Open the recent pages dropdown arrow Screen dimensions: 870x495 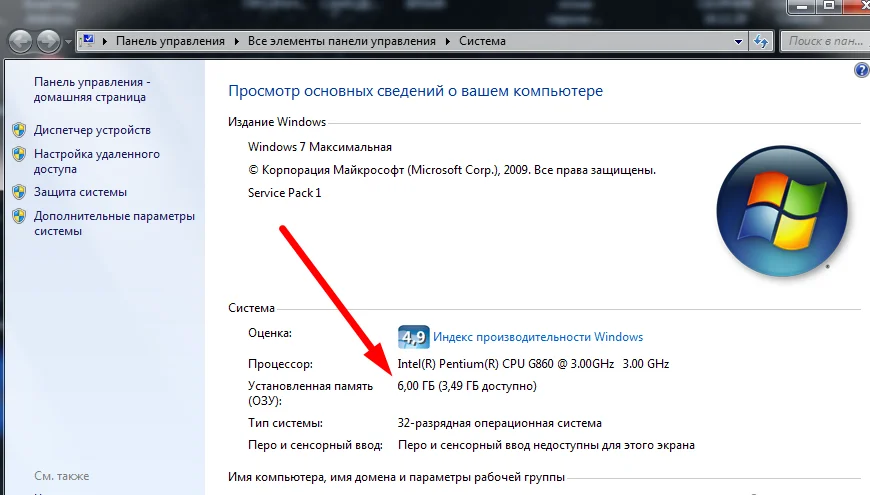click(x=68, y=42)
